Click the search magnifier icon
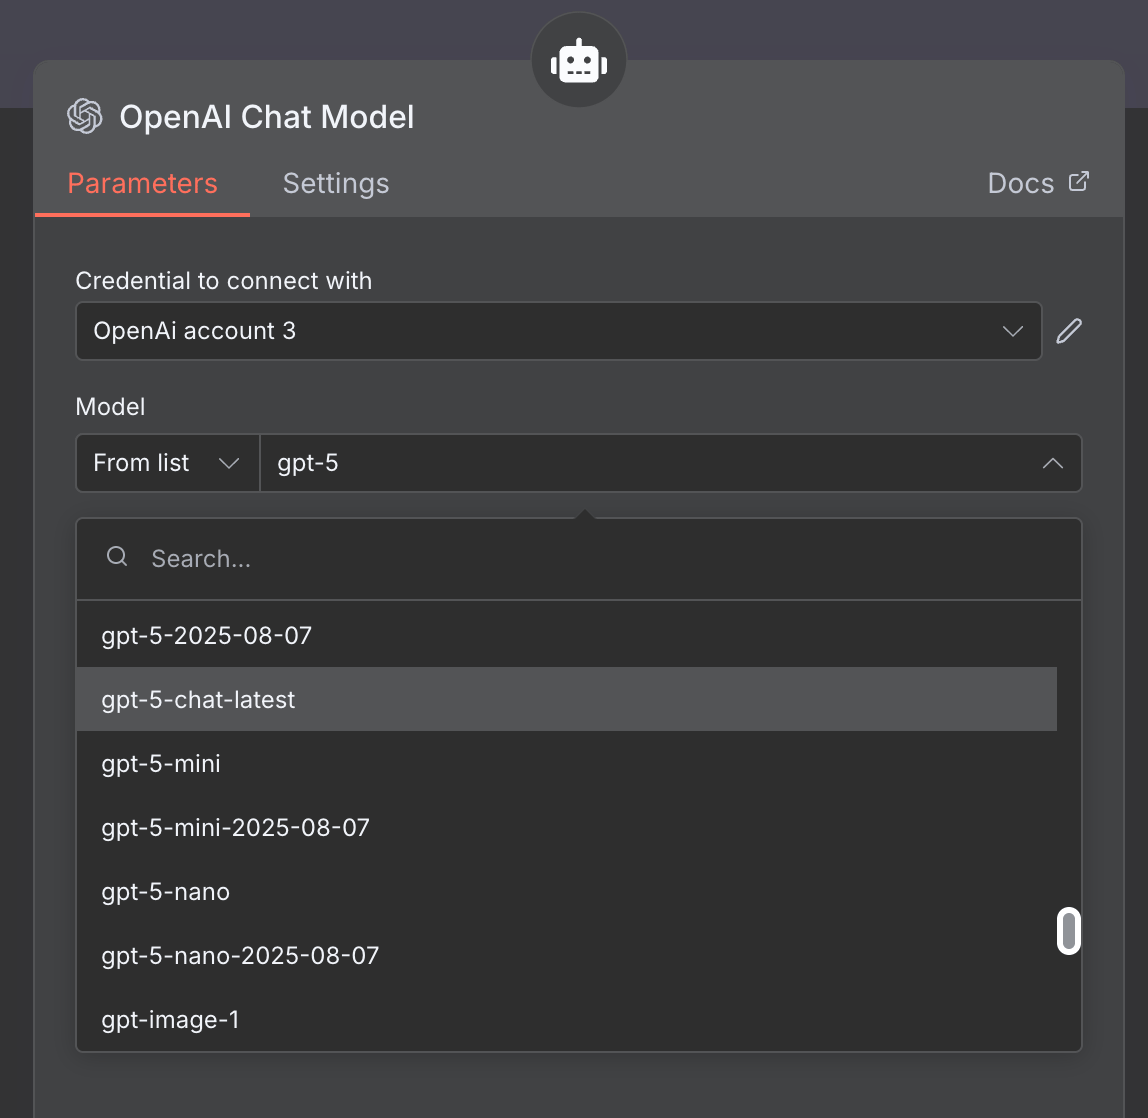Viewport: 1148px width, 1118px height. click(117, 557)
